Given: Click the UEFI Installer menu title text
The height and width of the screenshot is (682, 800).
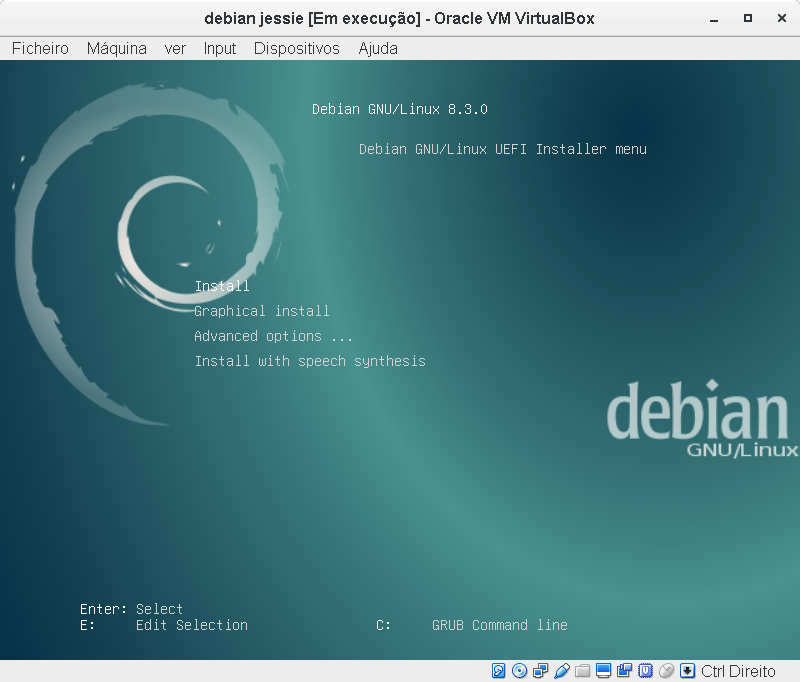Looking at the screenshot, I should [503, 149].
